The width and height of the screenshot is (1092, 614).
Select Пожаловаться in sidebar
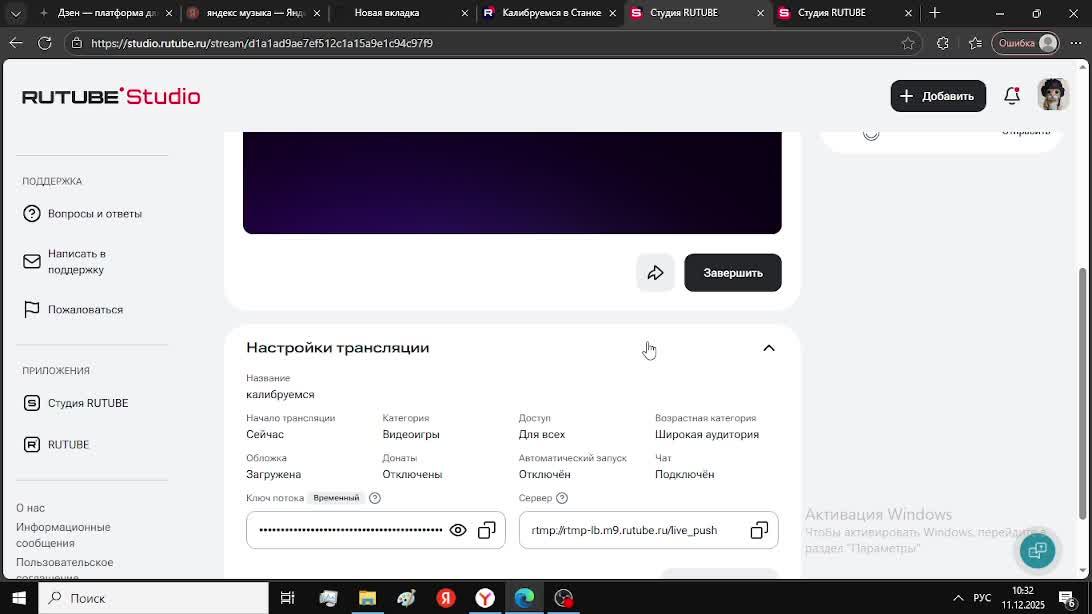72,310
